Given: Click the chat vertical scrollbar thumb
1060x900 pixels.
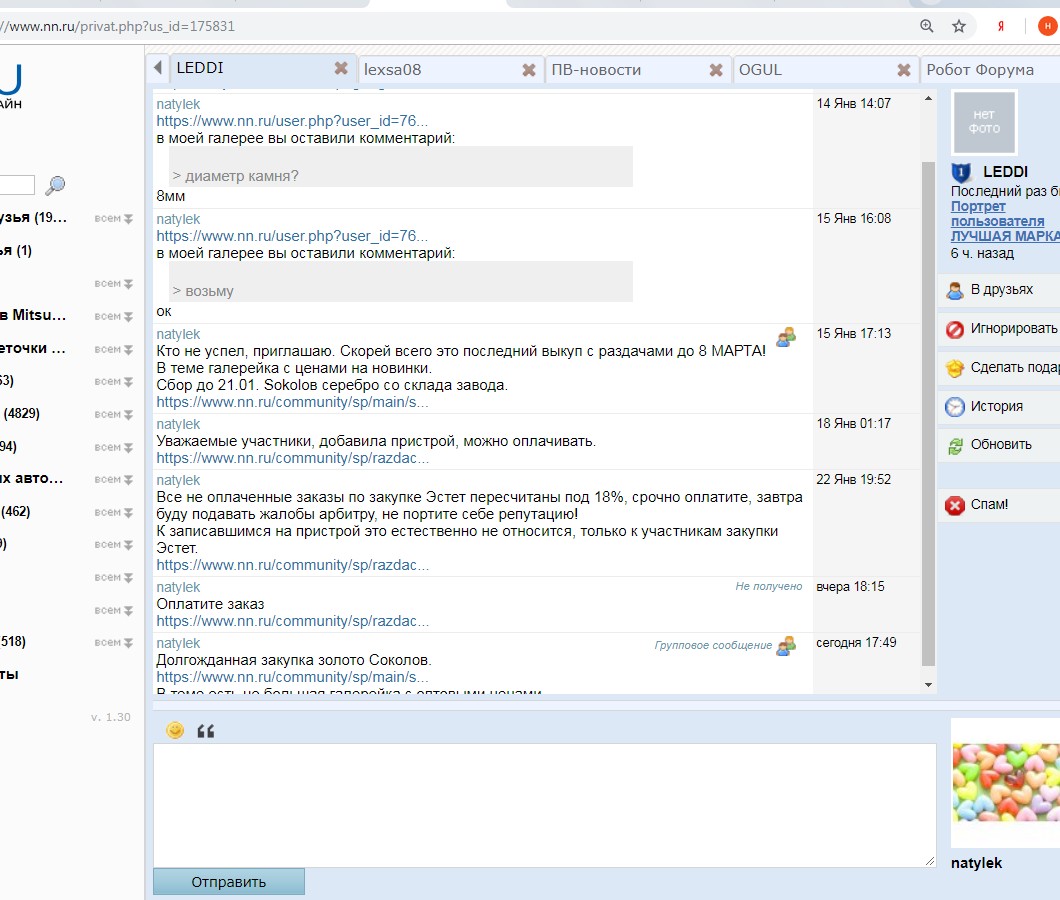Looking at the screenshot, I should 928,414.
